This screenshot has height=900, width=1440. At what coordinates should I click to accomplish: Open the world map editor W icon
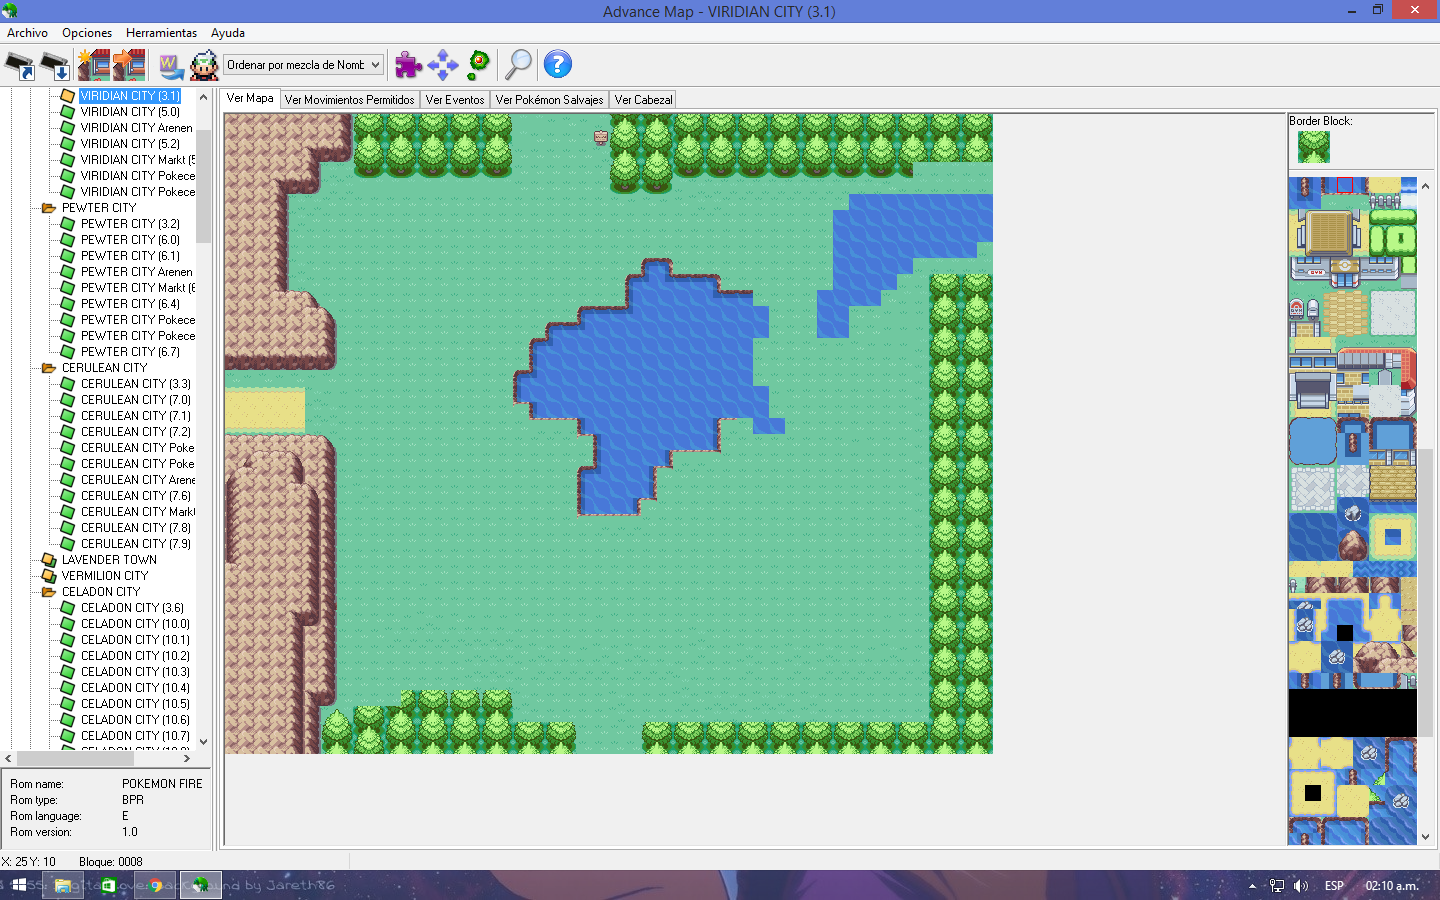pos(171,65)
